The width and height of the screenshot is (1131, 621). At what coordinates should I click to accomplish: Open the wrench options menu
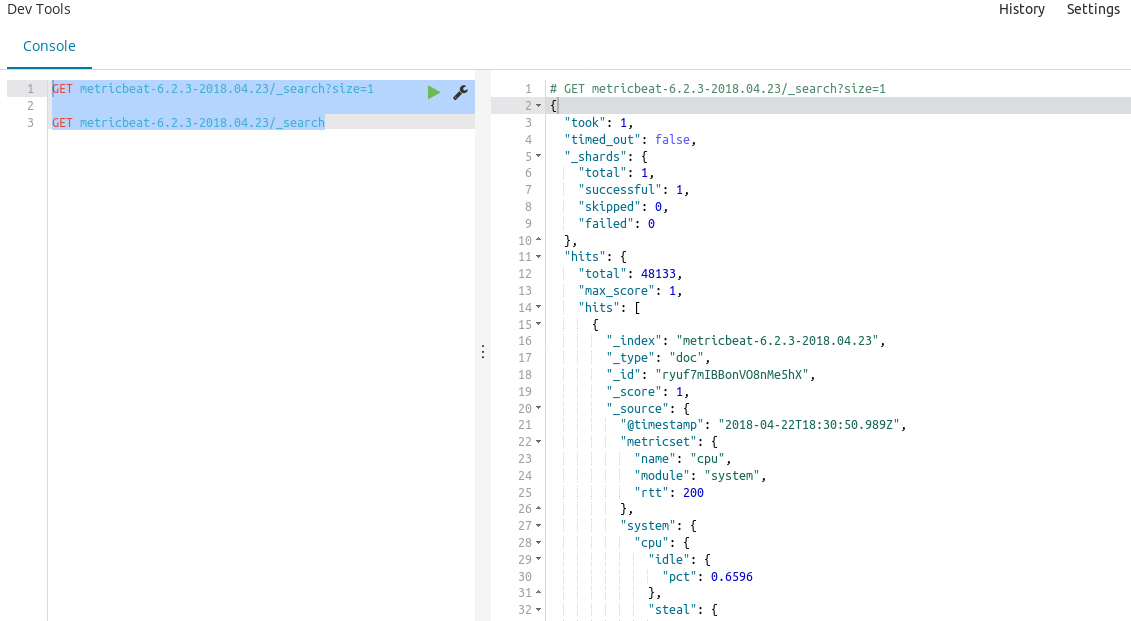460,92
